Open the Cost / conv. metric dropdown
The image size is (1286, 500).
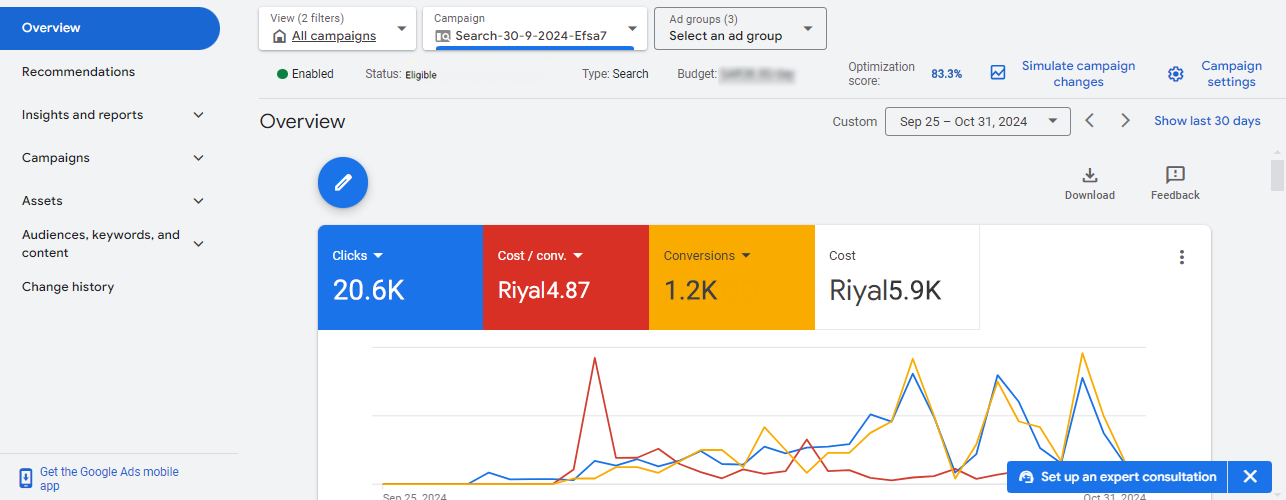click(578, 256)
